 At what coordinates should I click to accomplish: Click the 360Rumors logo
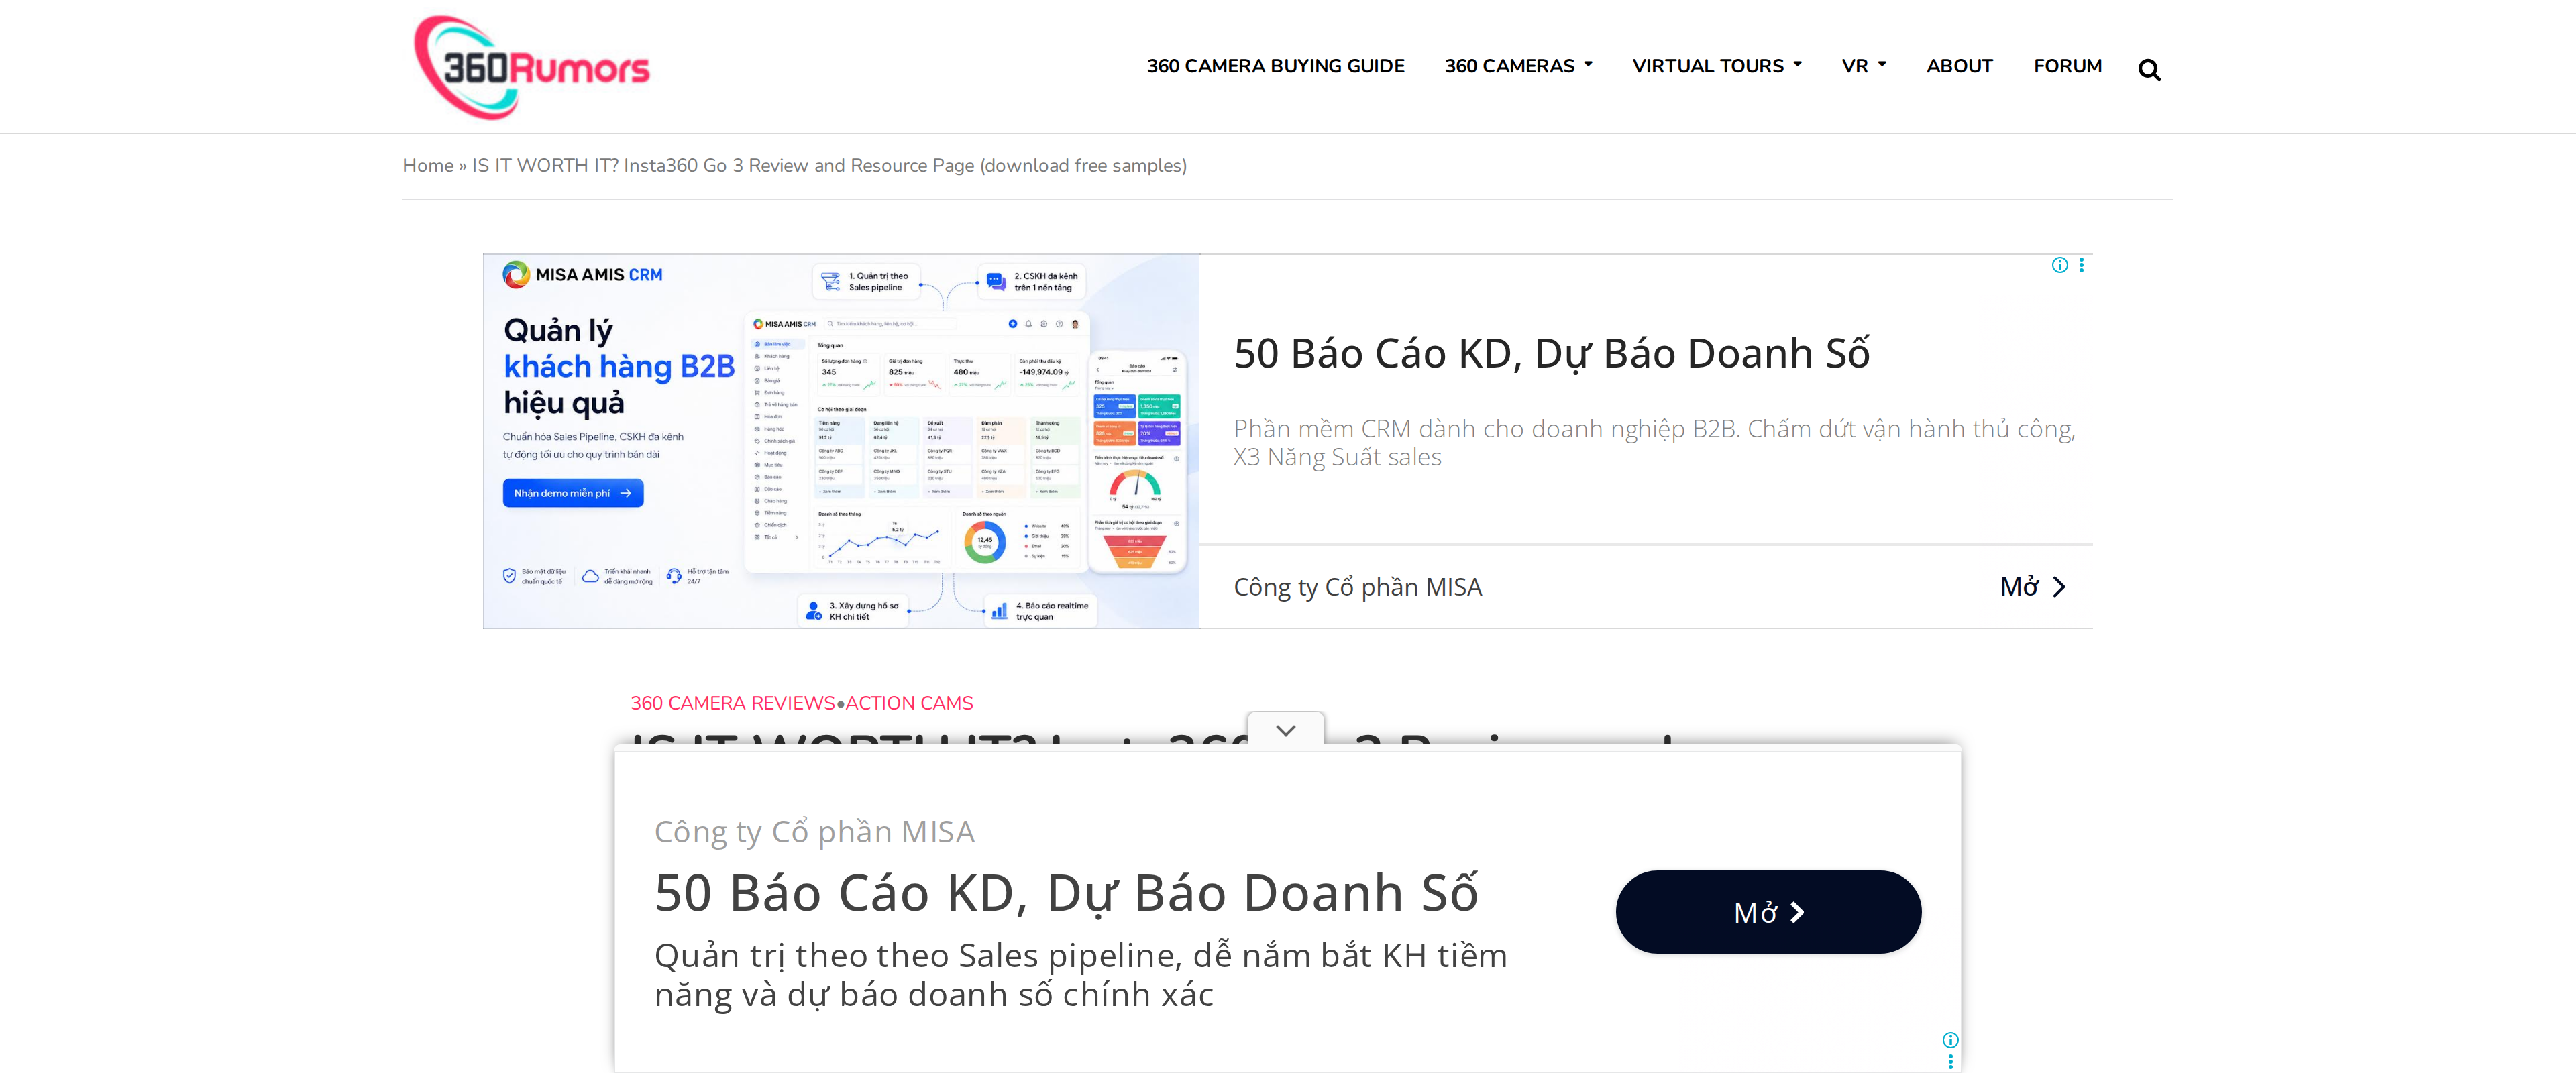click(x=532, y=67)
